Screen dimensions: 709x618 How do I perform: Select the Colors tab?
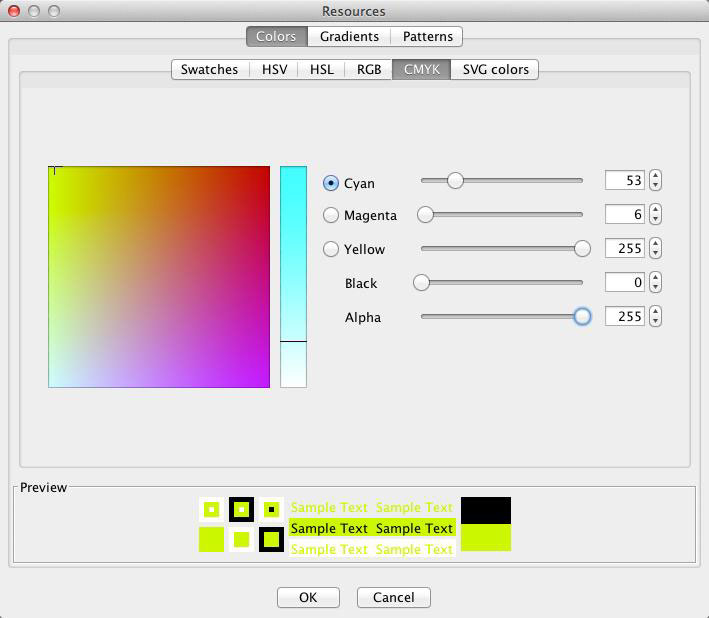tap(276, 36)
